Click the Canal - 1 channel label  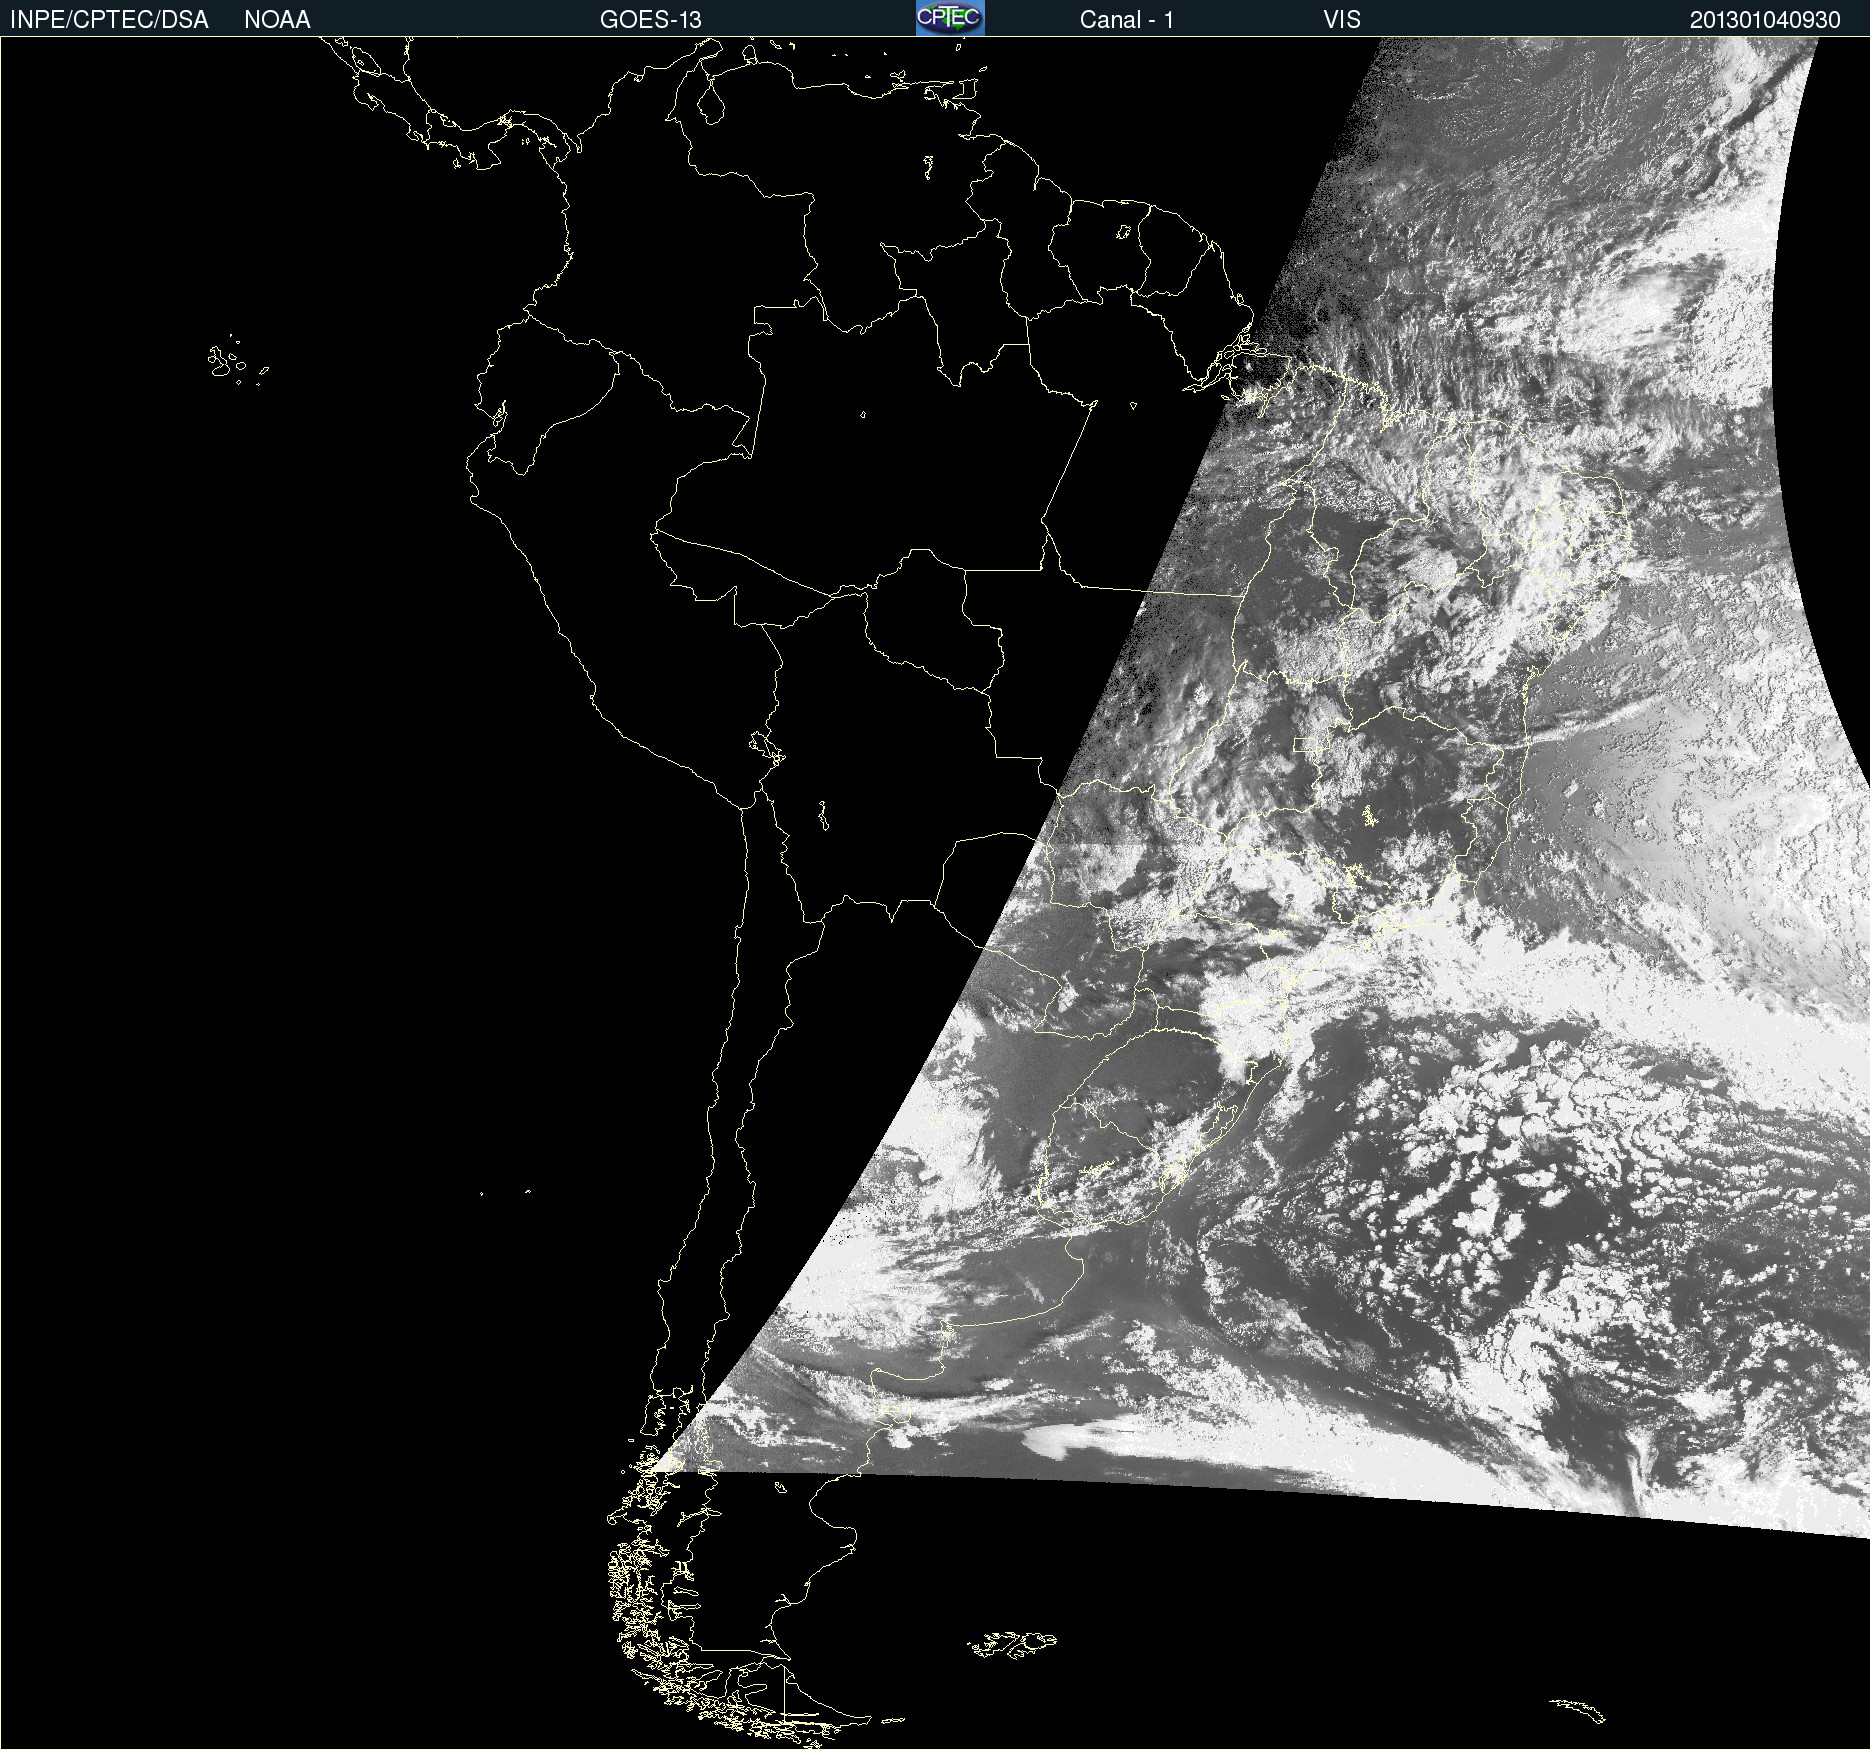pyautogui.click(x=1126, y=20)
